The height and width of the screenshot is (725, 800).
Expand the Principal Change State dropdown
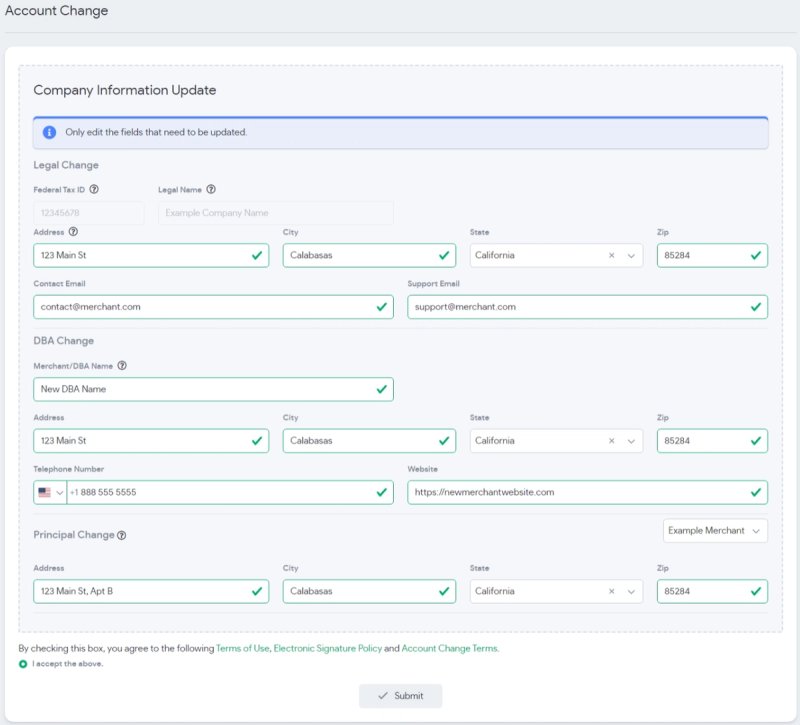point(631,591)
